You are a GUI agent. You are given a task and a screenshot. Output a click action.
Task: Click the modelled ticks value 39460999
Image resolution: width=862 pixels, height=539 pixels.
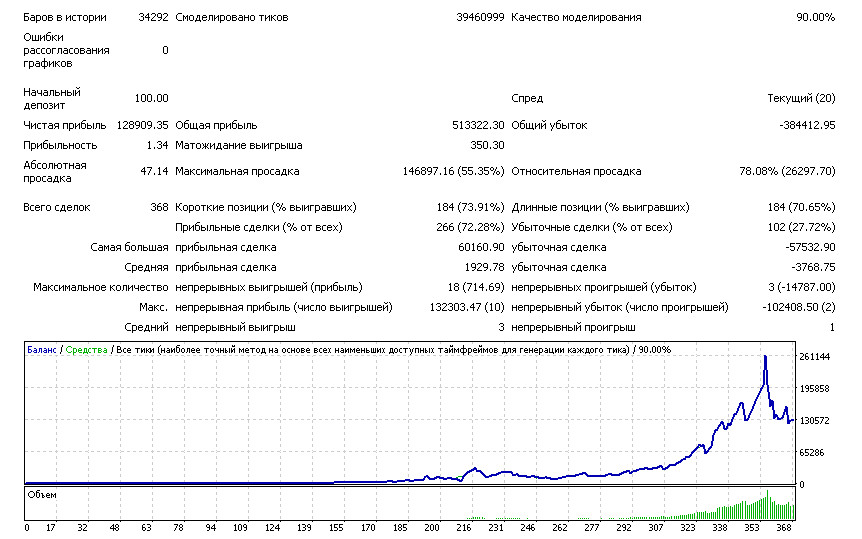(480, 17)
